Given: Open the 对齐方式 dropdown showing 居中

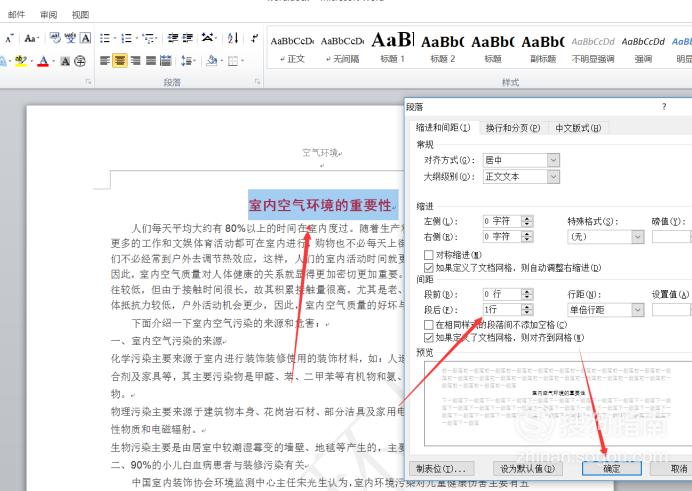Looking at the screenshot, I should pyautogui.click(x=553, y=160).
